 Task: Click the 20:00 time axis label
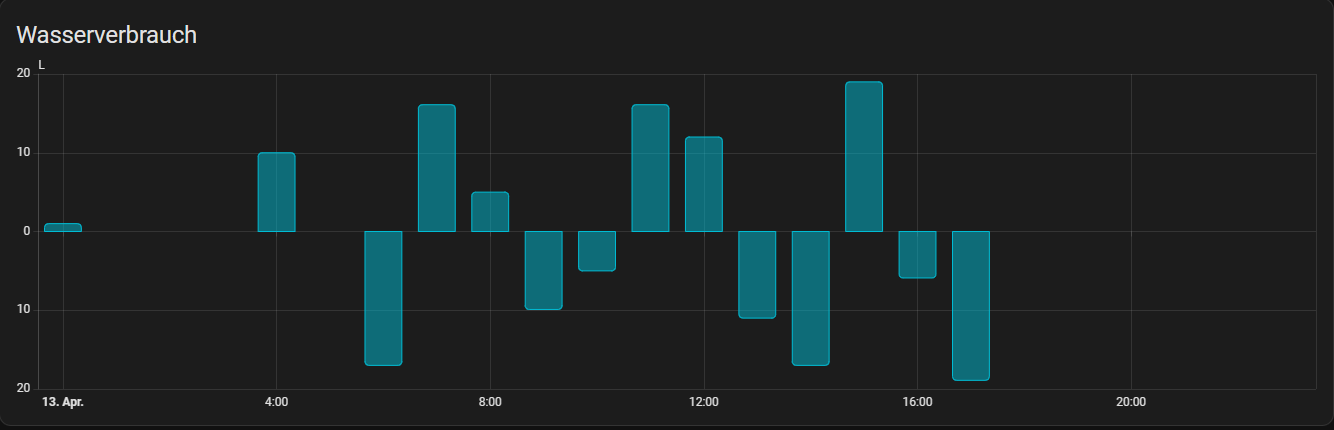tap(1131, 402)
